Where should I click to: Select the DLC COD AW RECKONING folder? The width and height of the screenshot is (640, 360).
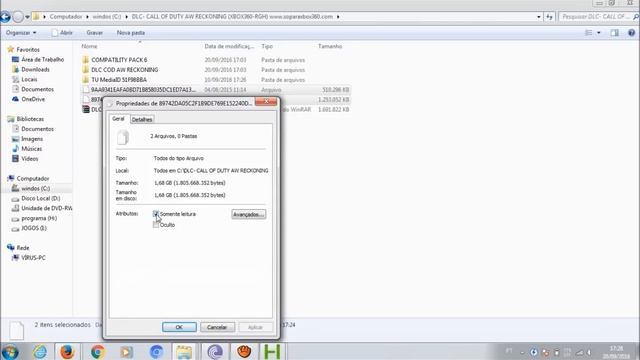pos(124,70)
